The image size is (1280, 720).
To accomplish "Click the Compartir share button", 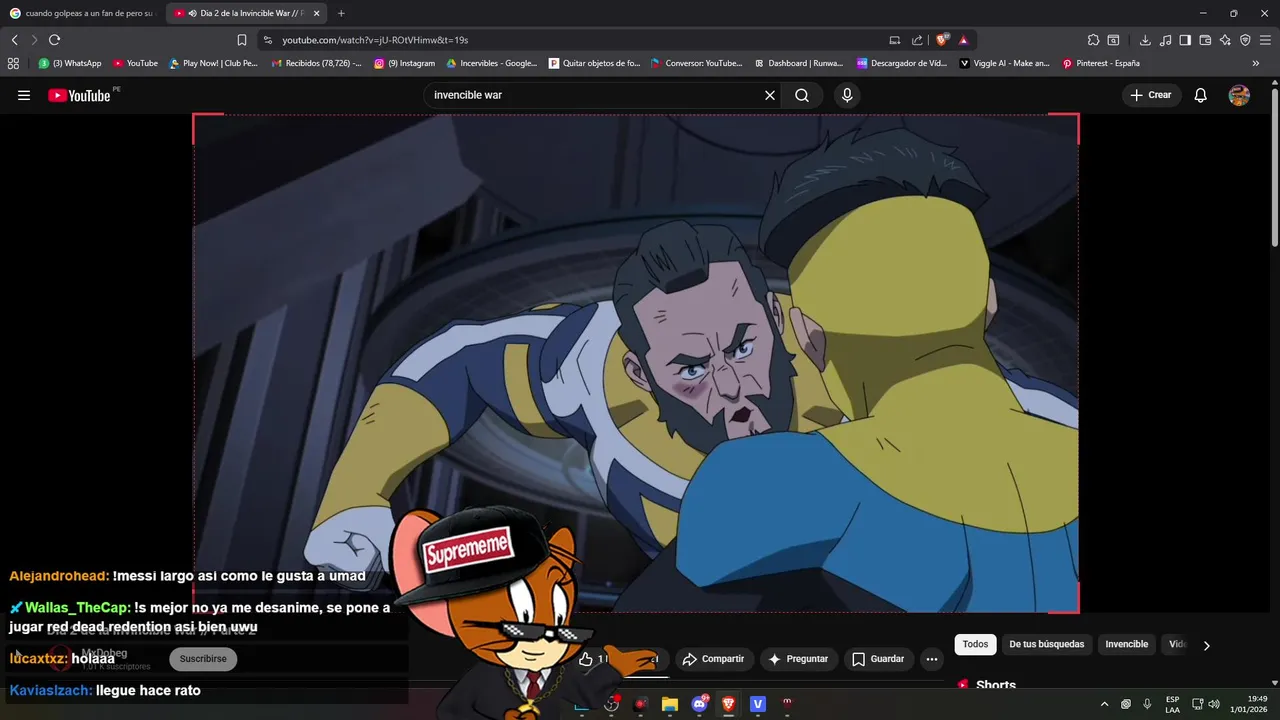I will (x=713, y=659).
